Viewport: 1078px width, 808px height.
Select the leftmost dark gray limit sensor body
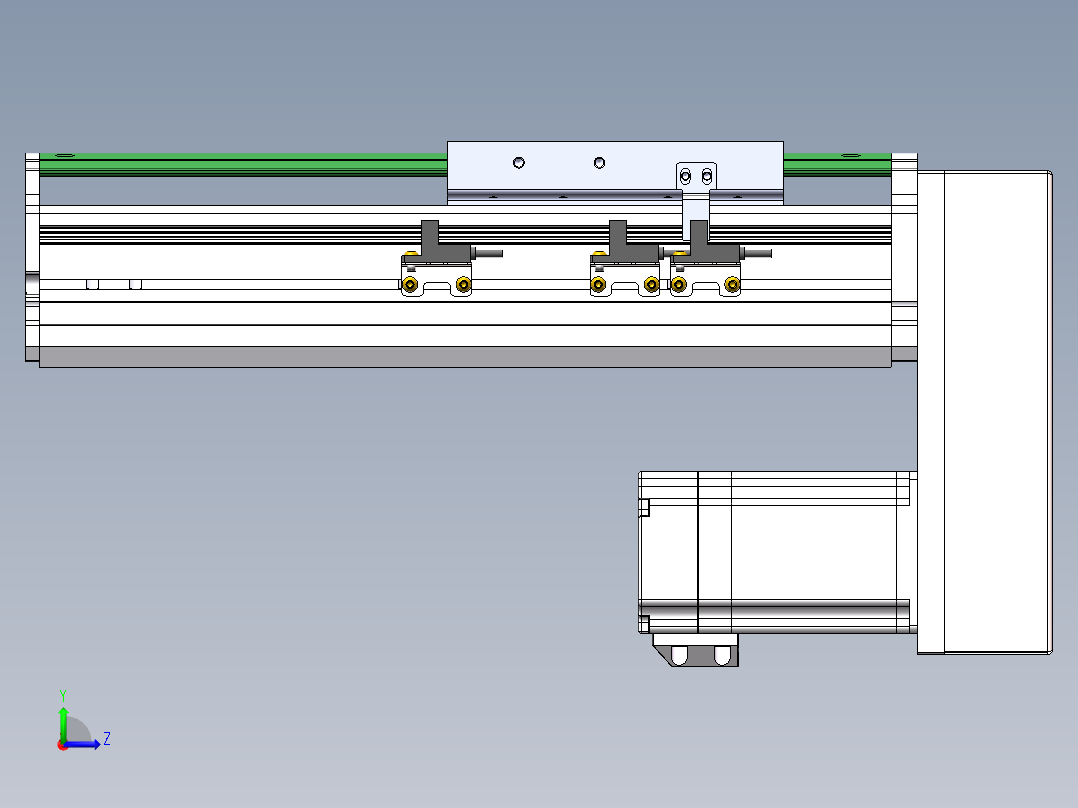tap(432, 242)
